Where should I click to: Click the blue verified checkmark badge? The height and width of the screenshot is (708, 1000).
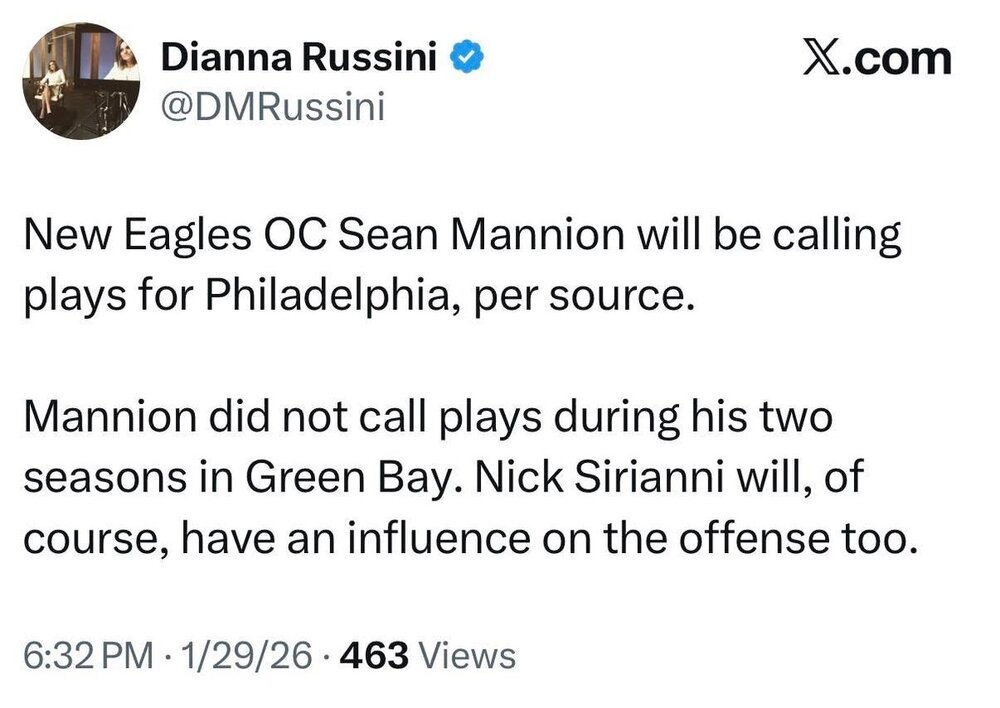pyautogui.click(x=466, y=60)
